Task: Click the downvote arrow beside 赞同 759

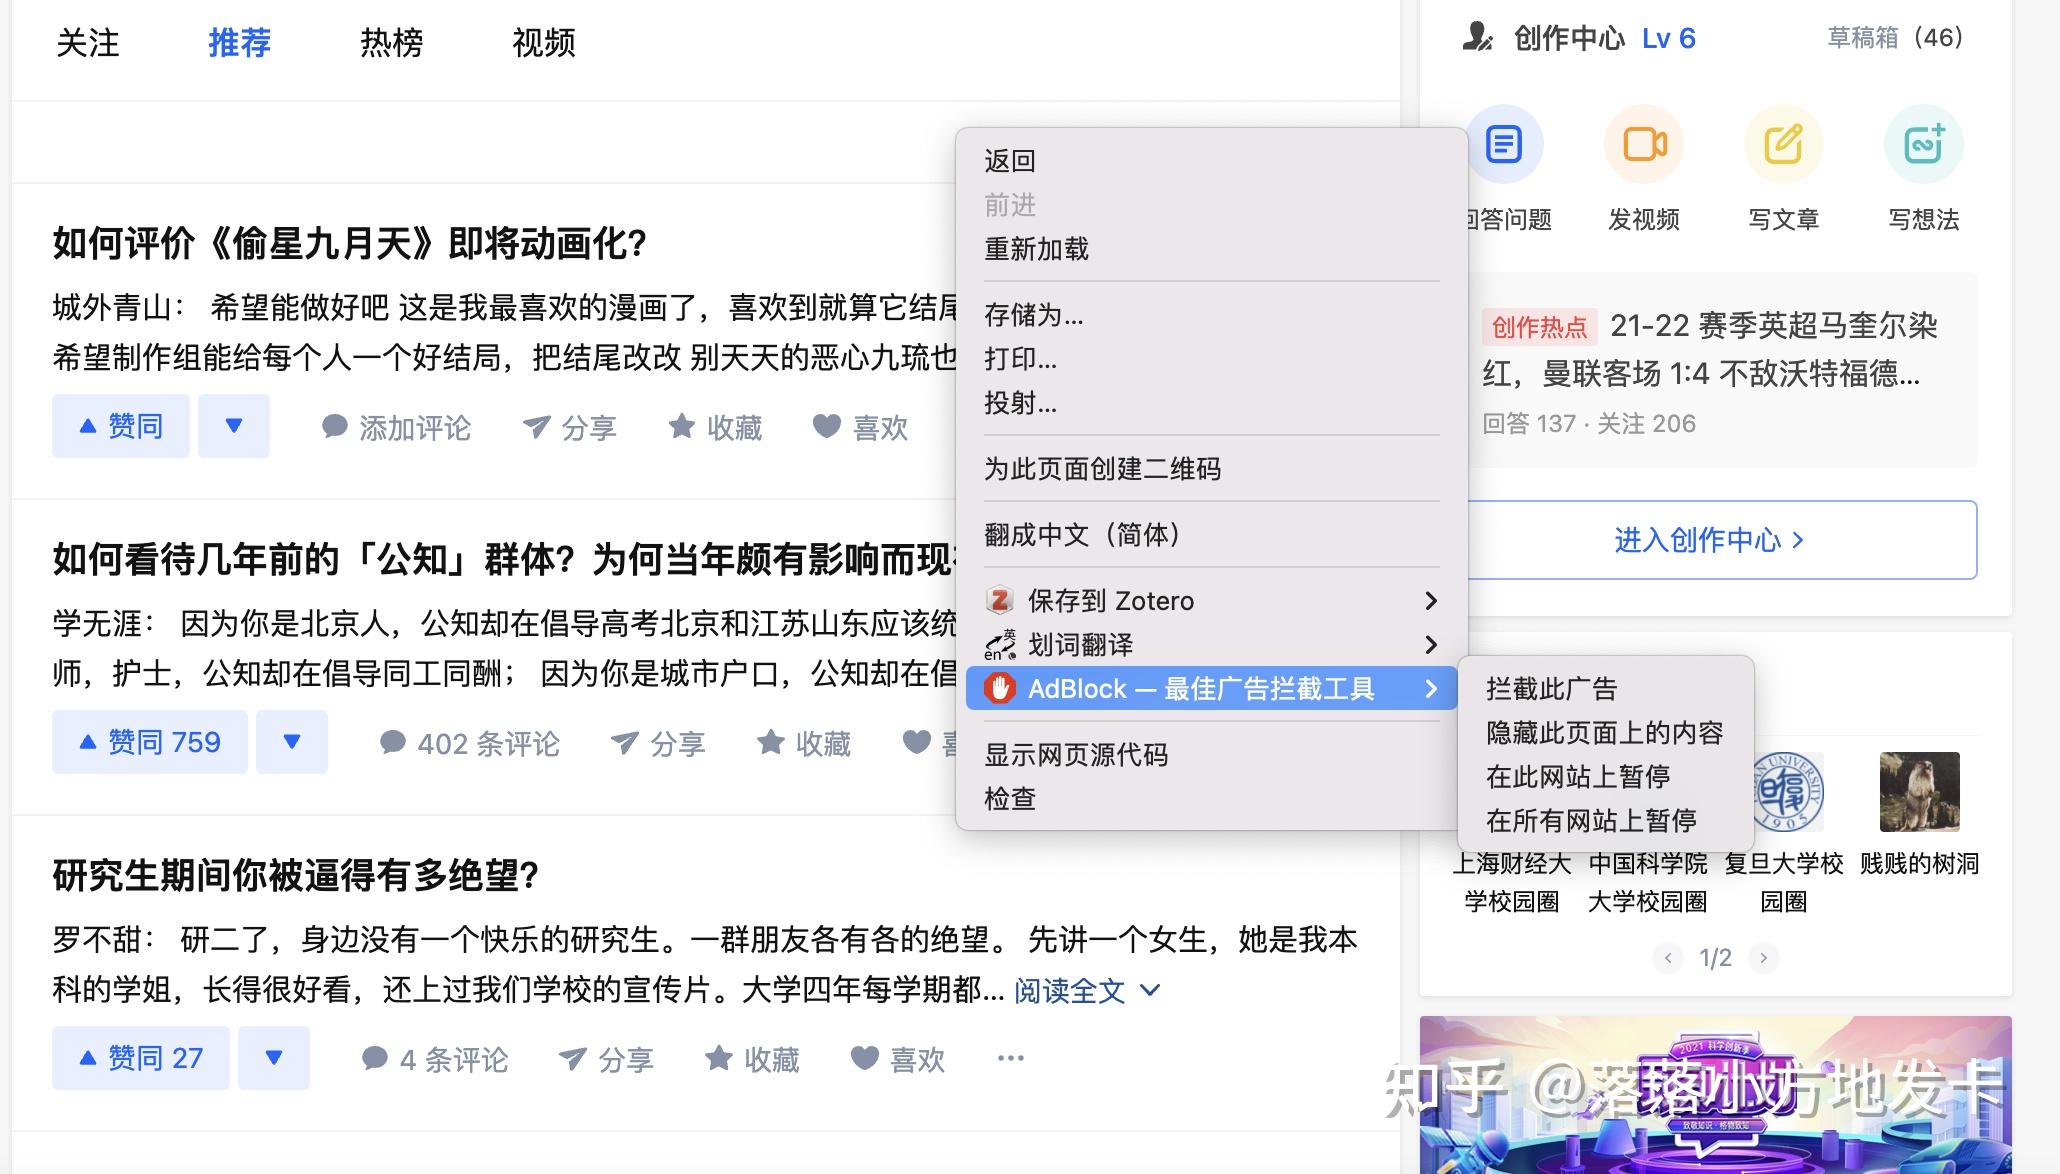Action: 291,742
